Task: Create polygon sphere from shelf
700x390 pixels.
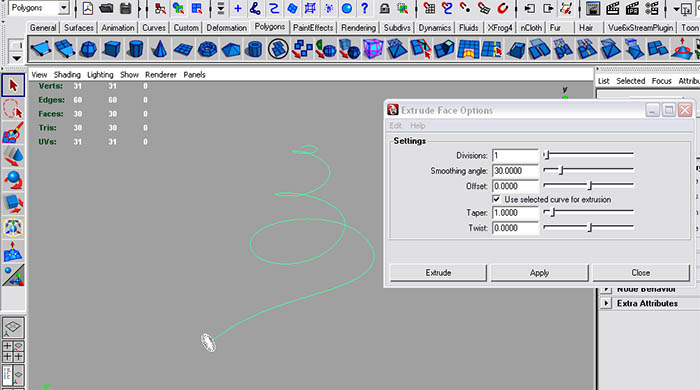Action: [x=88, y=49]
